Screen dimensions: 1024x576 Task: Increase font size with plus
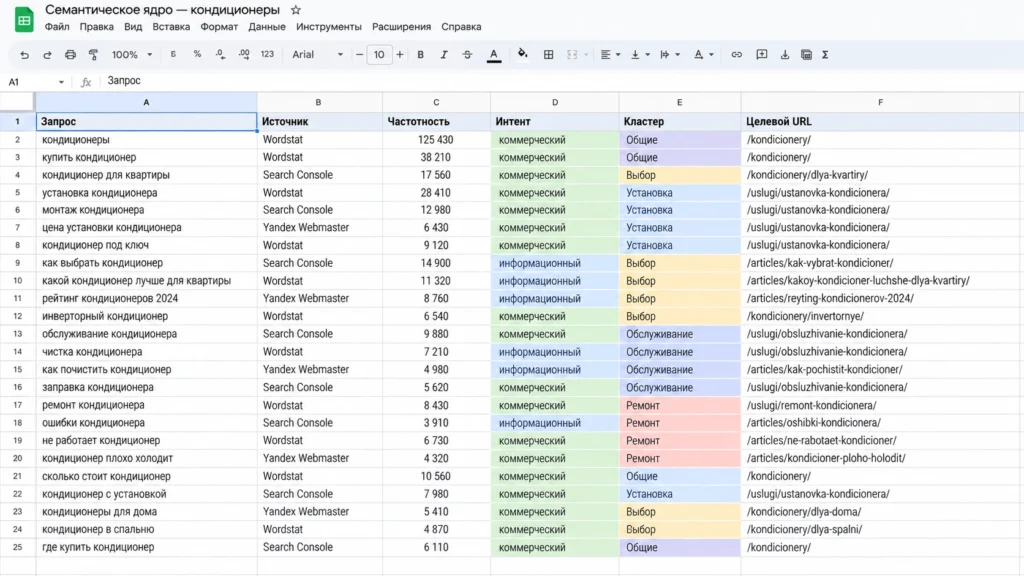tap(400, 55)
